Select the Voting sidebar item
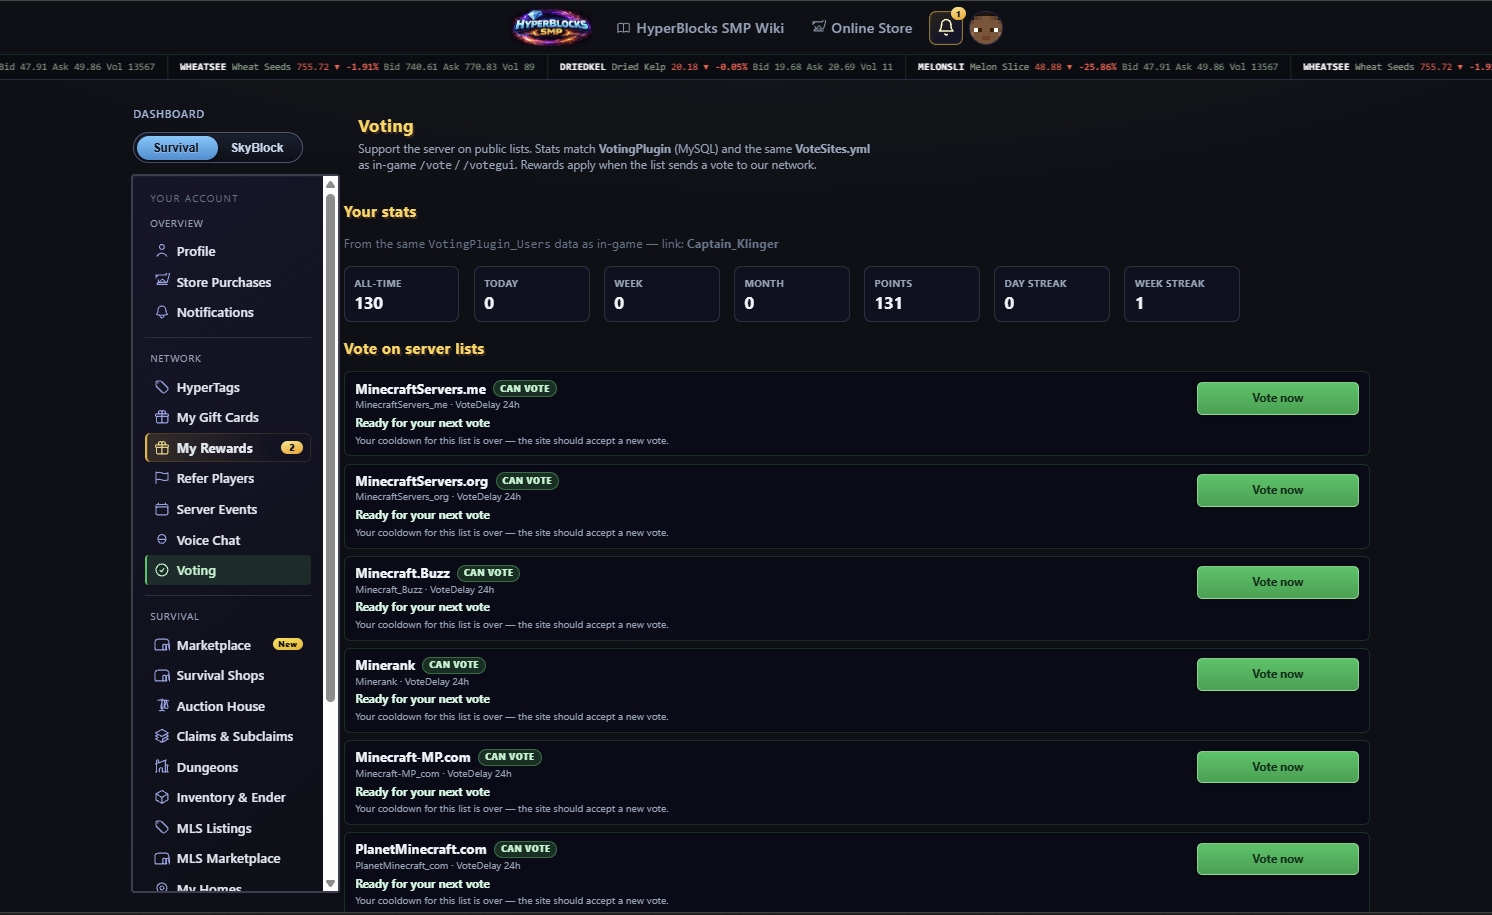 (228, 570)
